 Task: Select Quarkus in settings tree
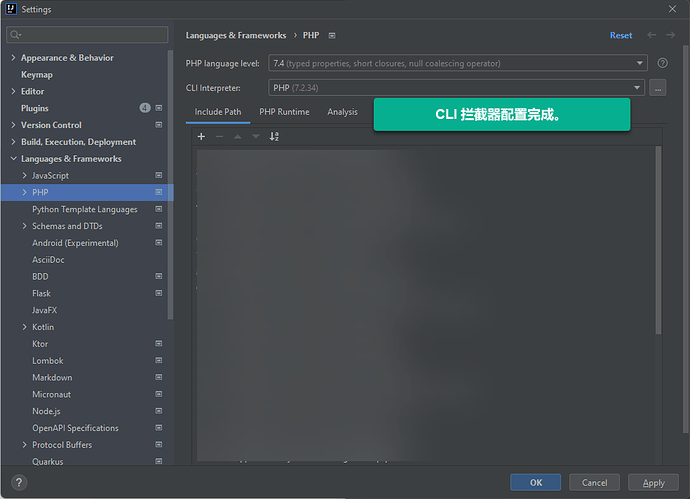(48, 461)
